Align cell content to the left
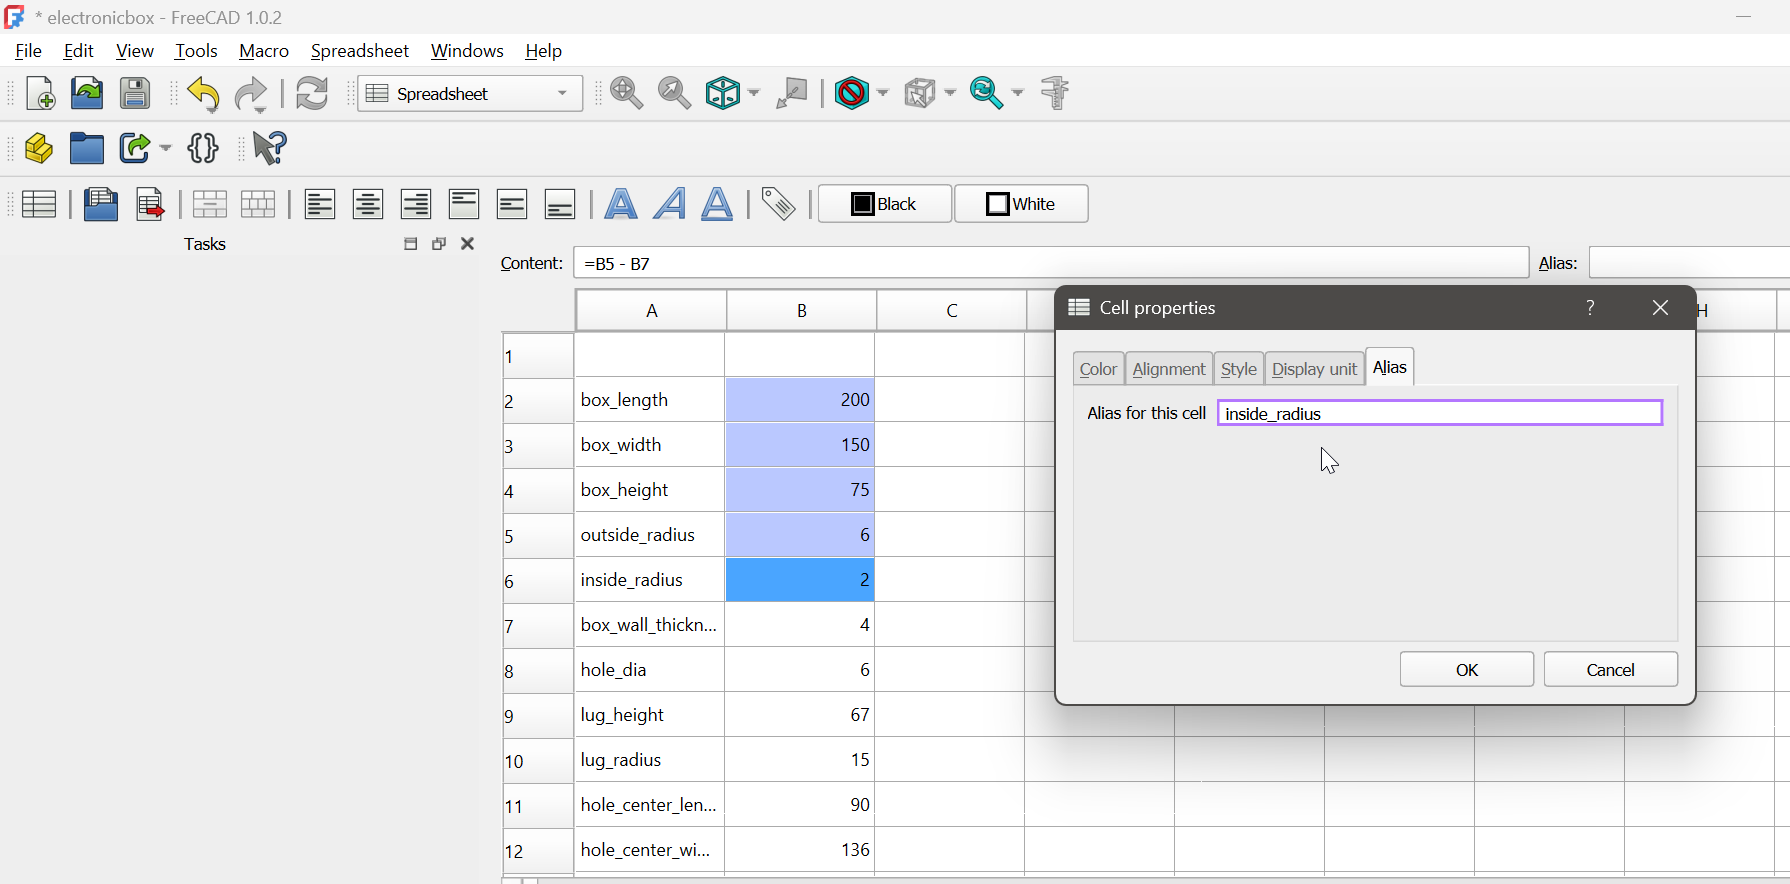Image resolution: width=1790 pixels, height=884 pixels. pyautogui.click(x=320, y=204)
